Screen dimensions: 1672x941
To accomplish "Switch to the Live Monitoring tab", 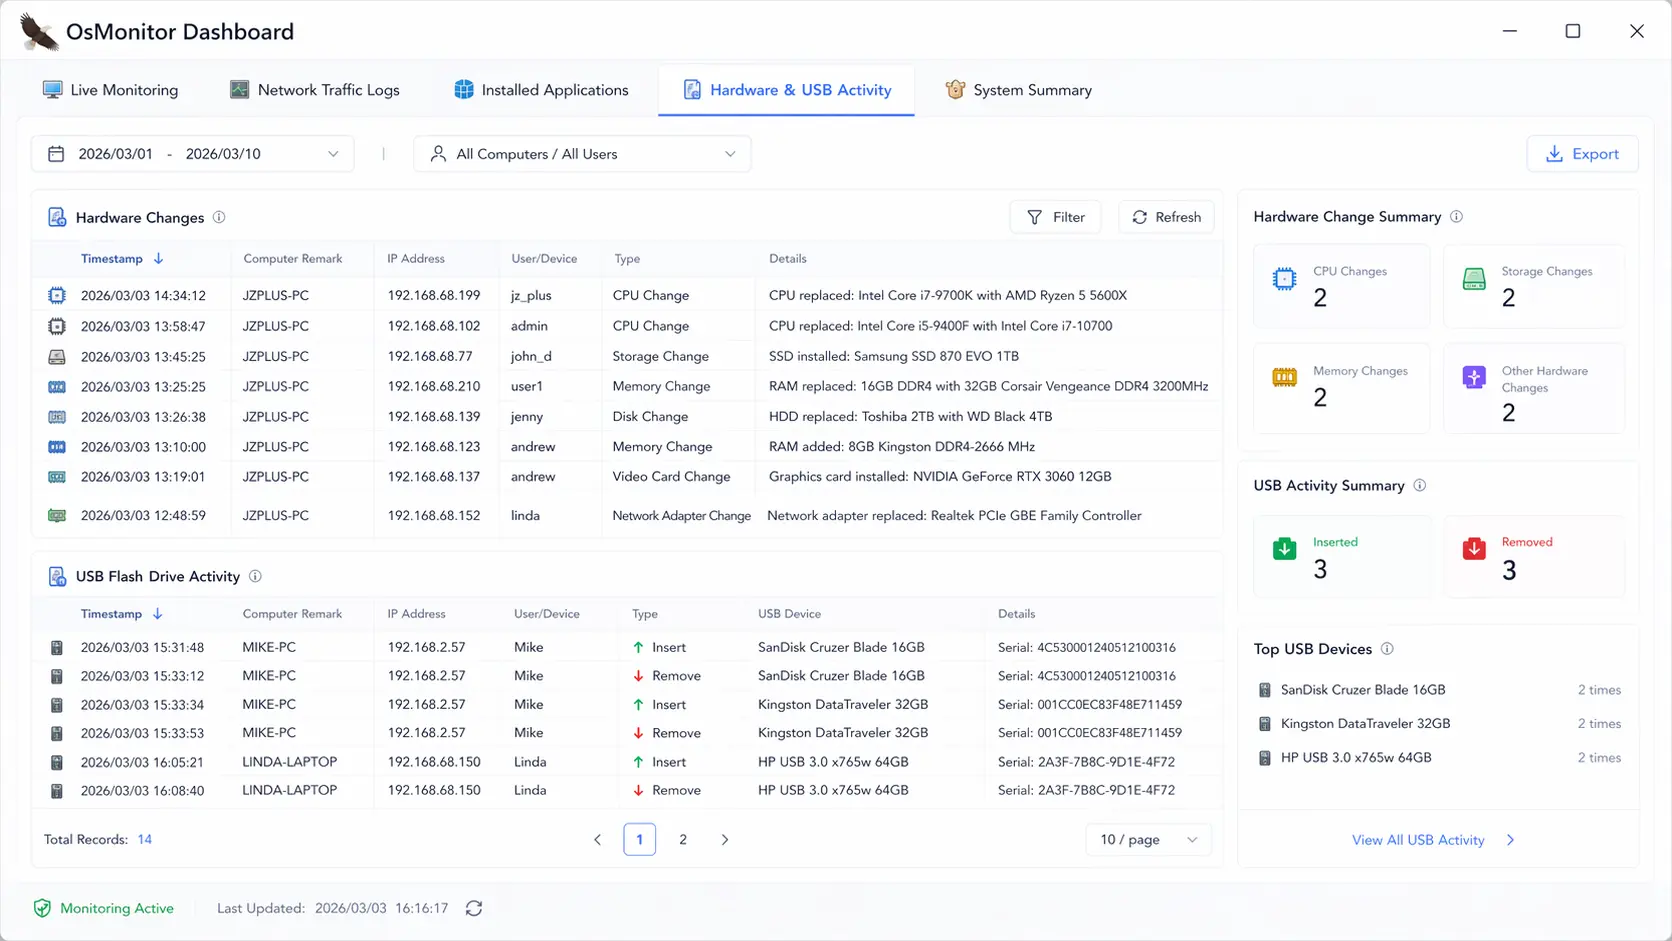I will (x=110, y=90).
